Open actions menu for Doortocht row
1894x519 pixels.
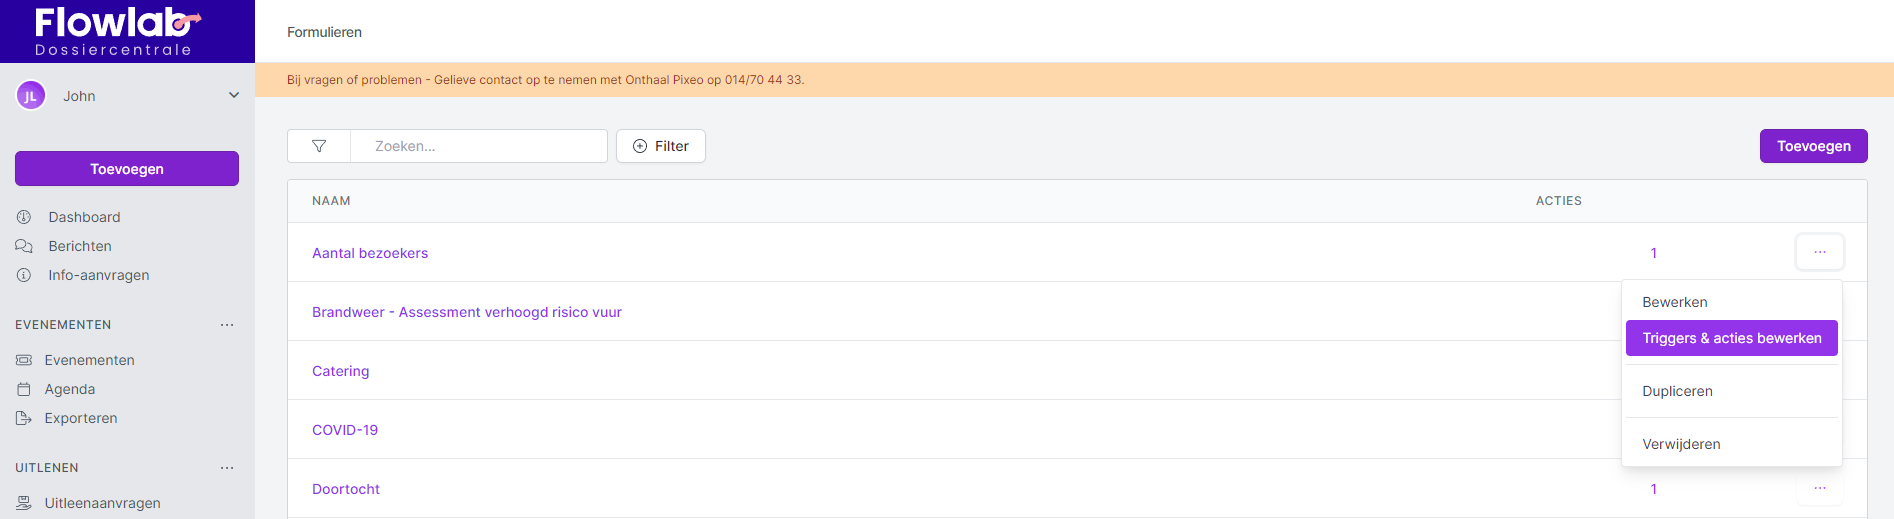[1819, 489]
